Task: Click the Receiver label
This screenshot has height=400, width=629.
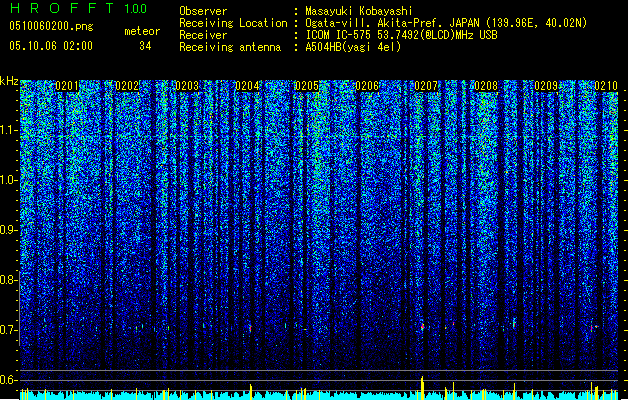Action: pyautogui.click(x=203, y=35)
